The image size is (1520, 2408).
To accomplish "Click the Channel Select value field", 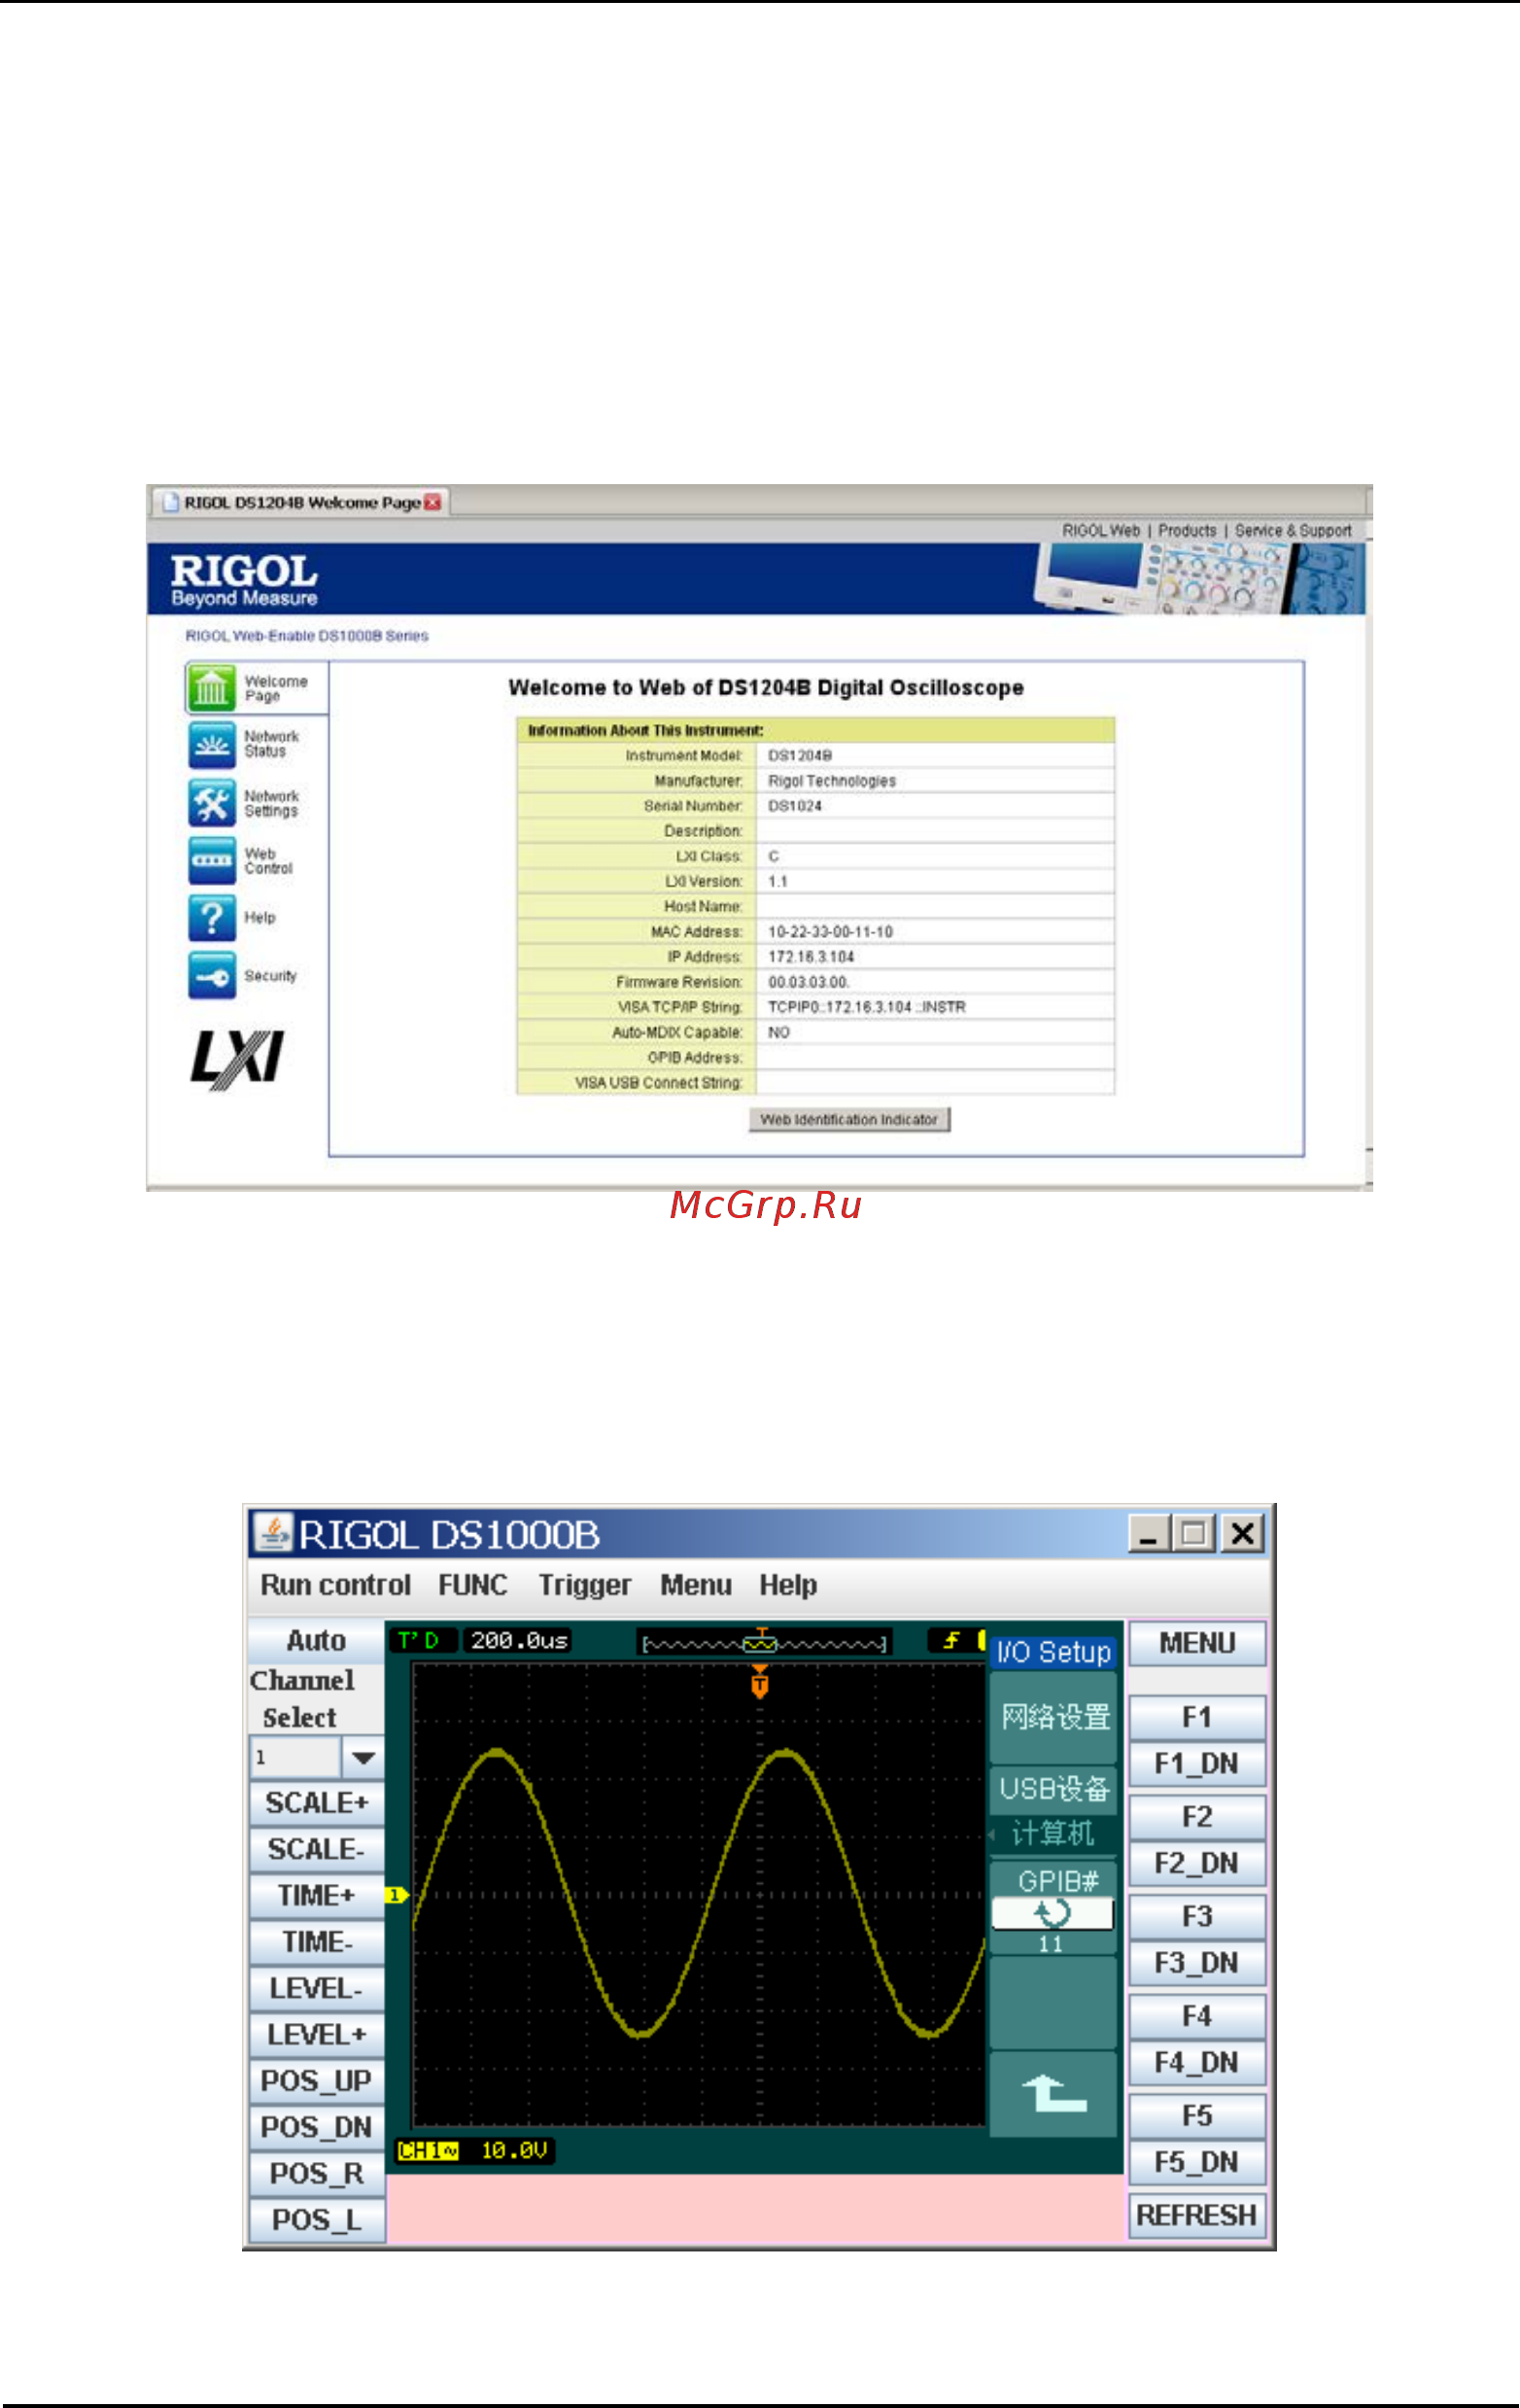I will [x=296, y=1757].
